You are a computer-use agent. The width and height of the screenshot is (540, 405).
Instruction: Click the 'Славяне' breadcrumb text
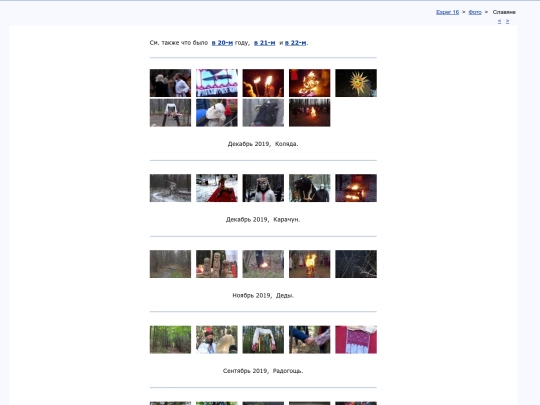click(504, 12)
